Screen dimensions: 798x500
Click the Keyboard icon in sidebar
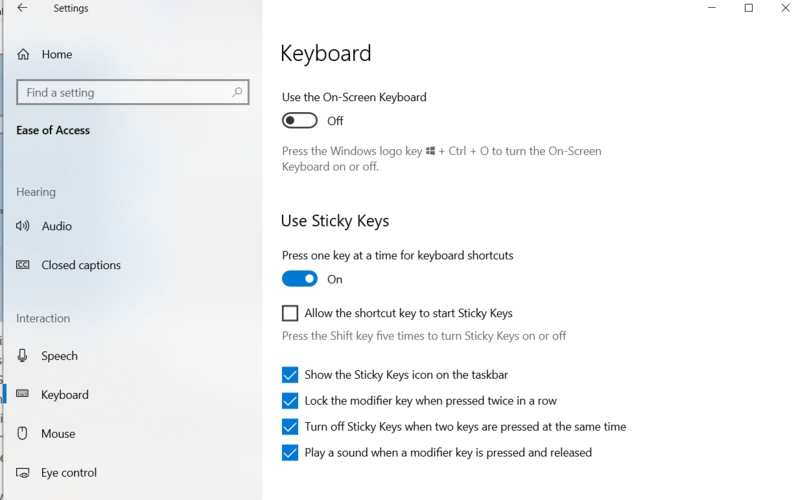coord(23,395)
